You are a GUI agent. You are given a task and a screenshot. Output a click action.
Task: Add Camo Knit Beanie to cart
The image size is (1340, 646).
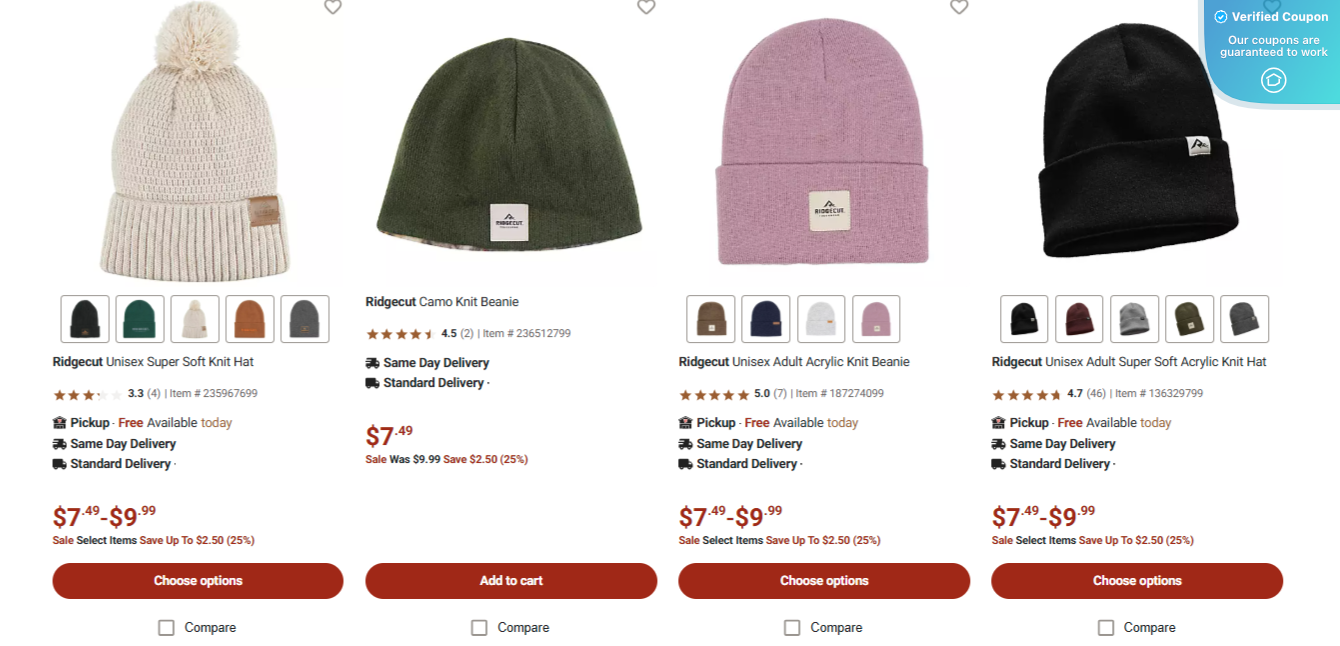pyautogui.click(x=511, y=581)
